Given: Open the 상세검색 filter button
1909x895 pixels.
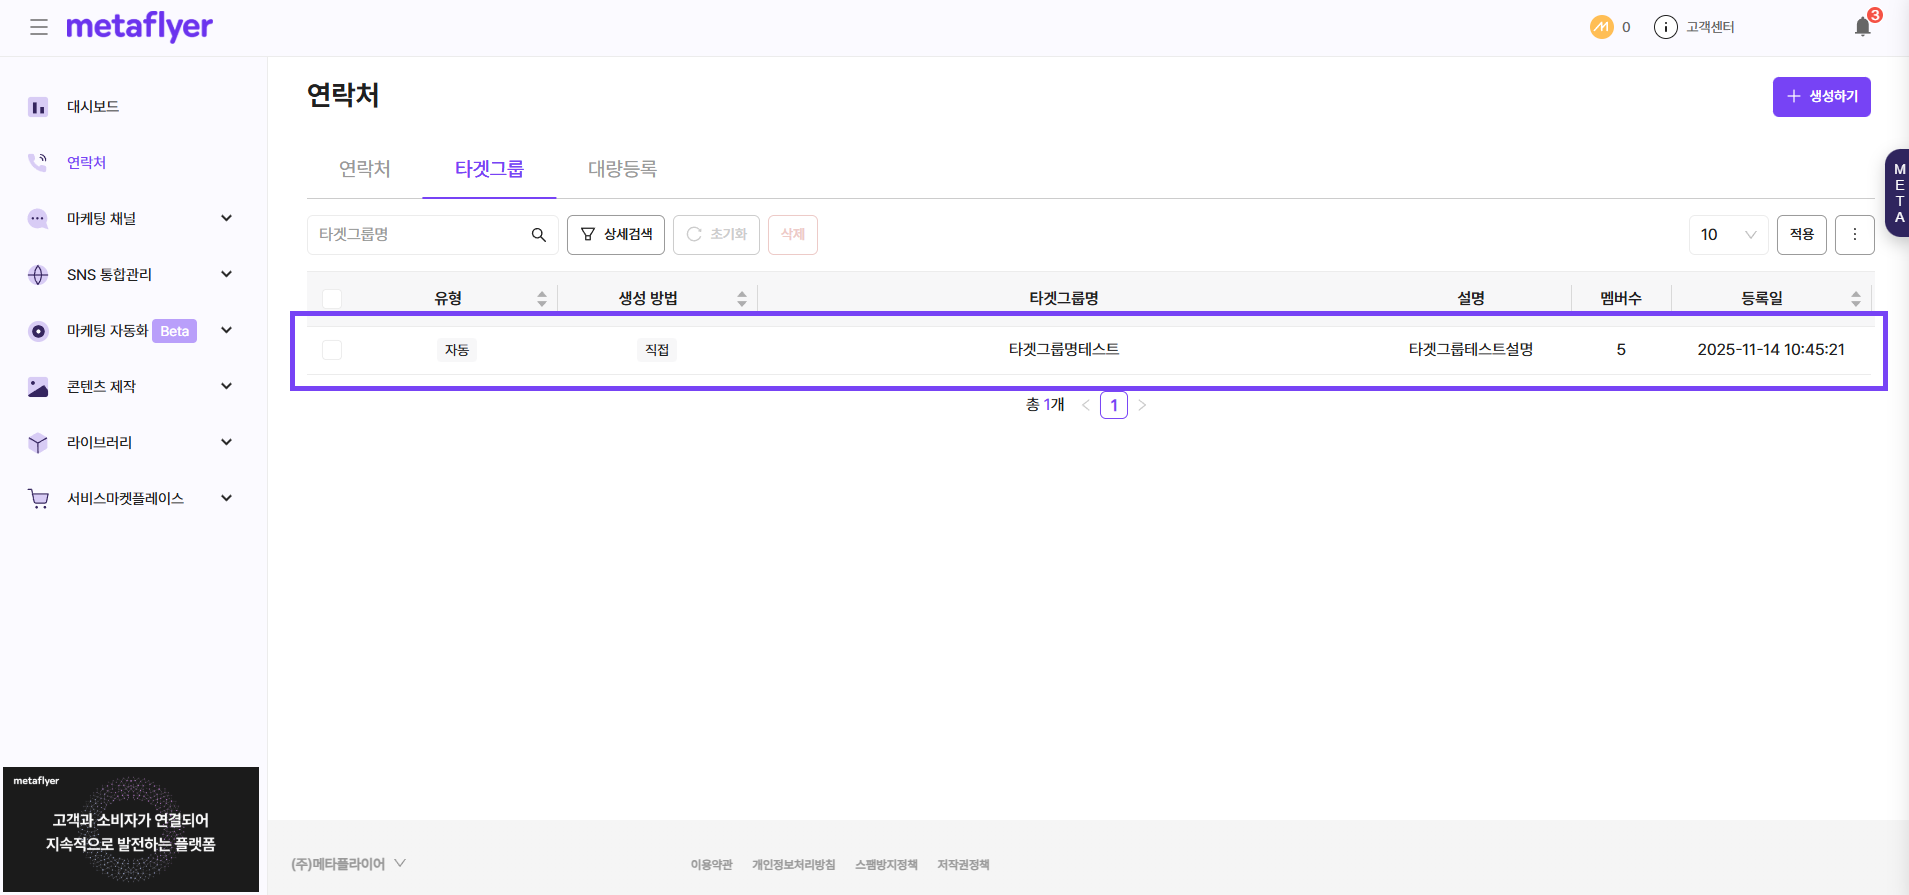Looking at the screenshot, I should (616, 235).
